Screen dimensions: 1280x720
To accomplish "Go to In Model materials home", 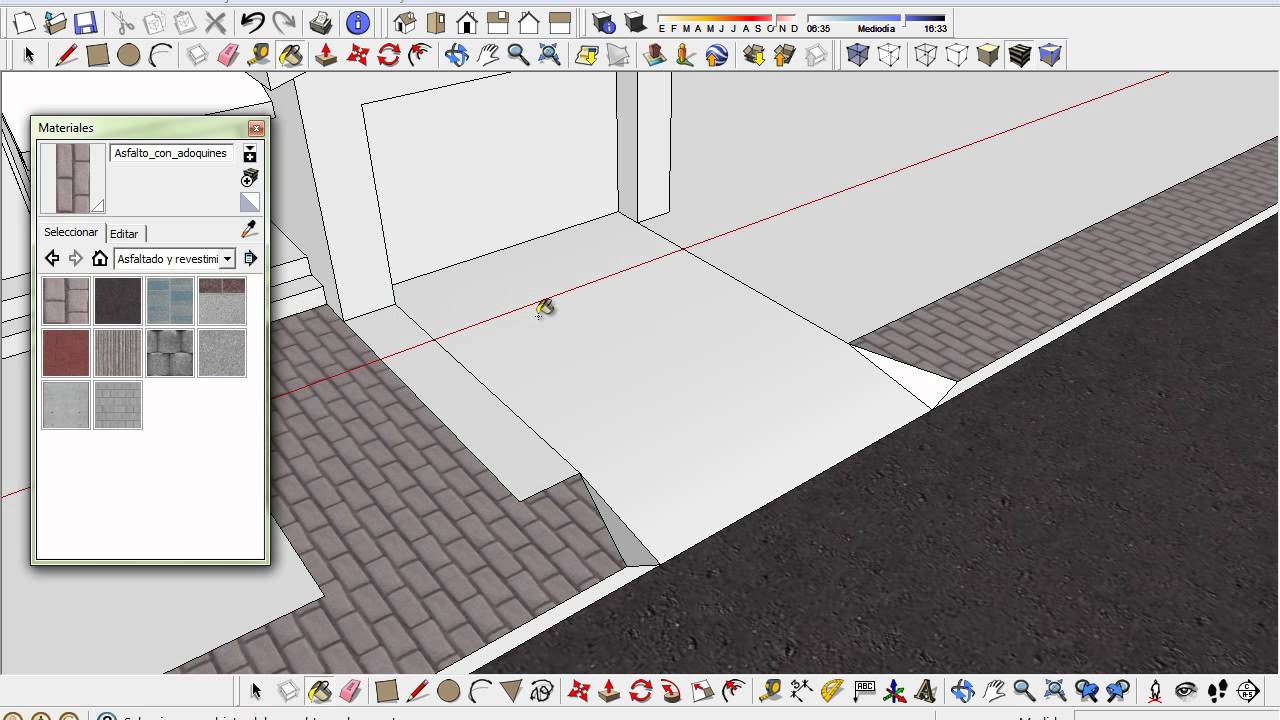I will [99, 258].
